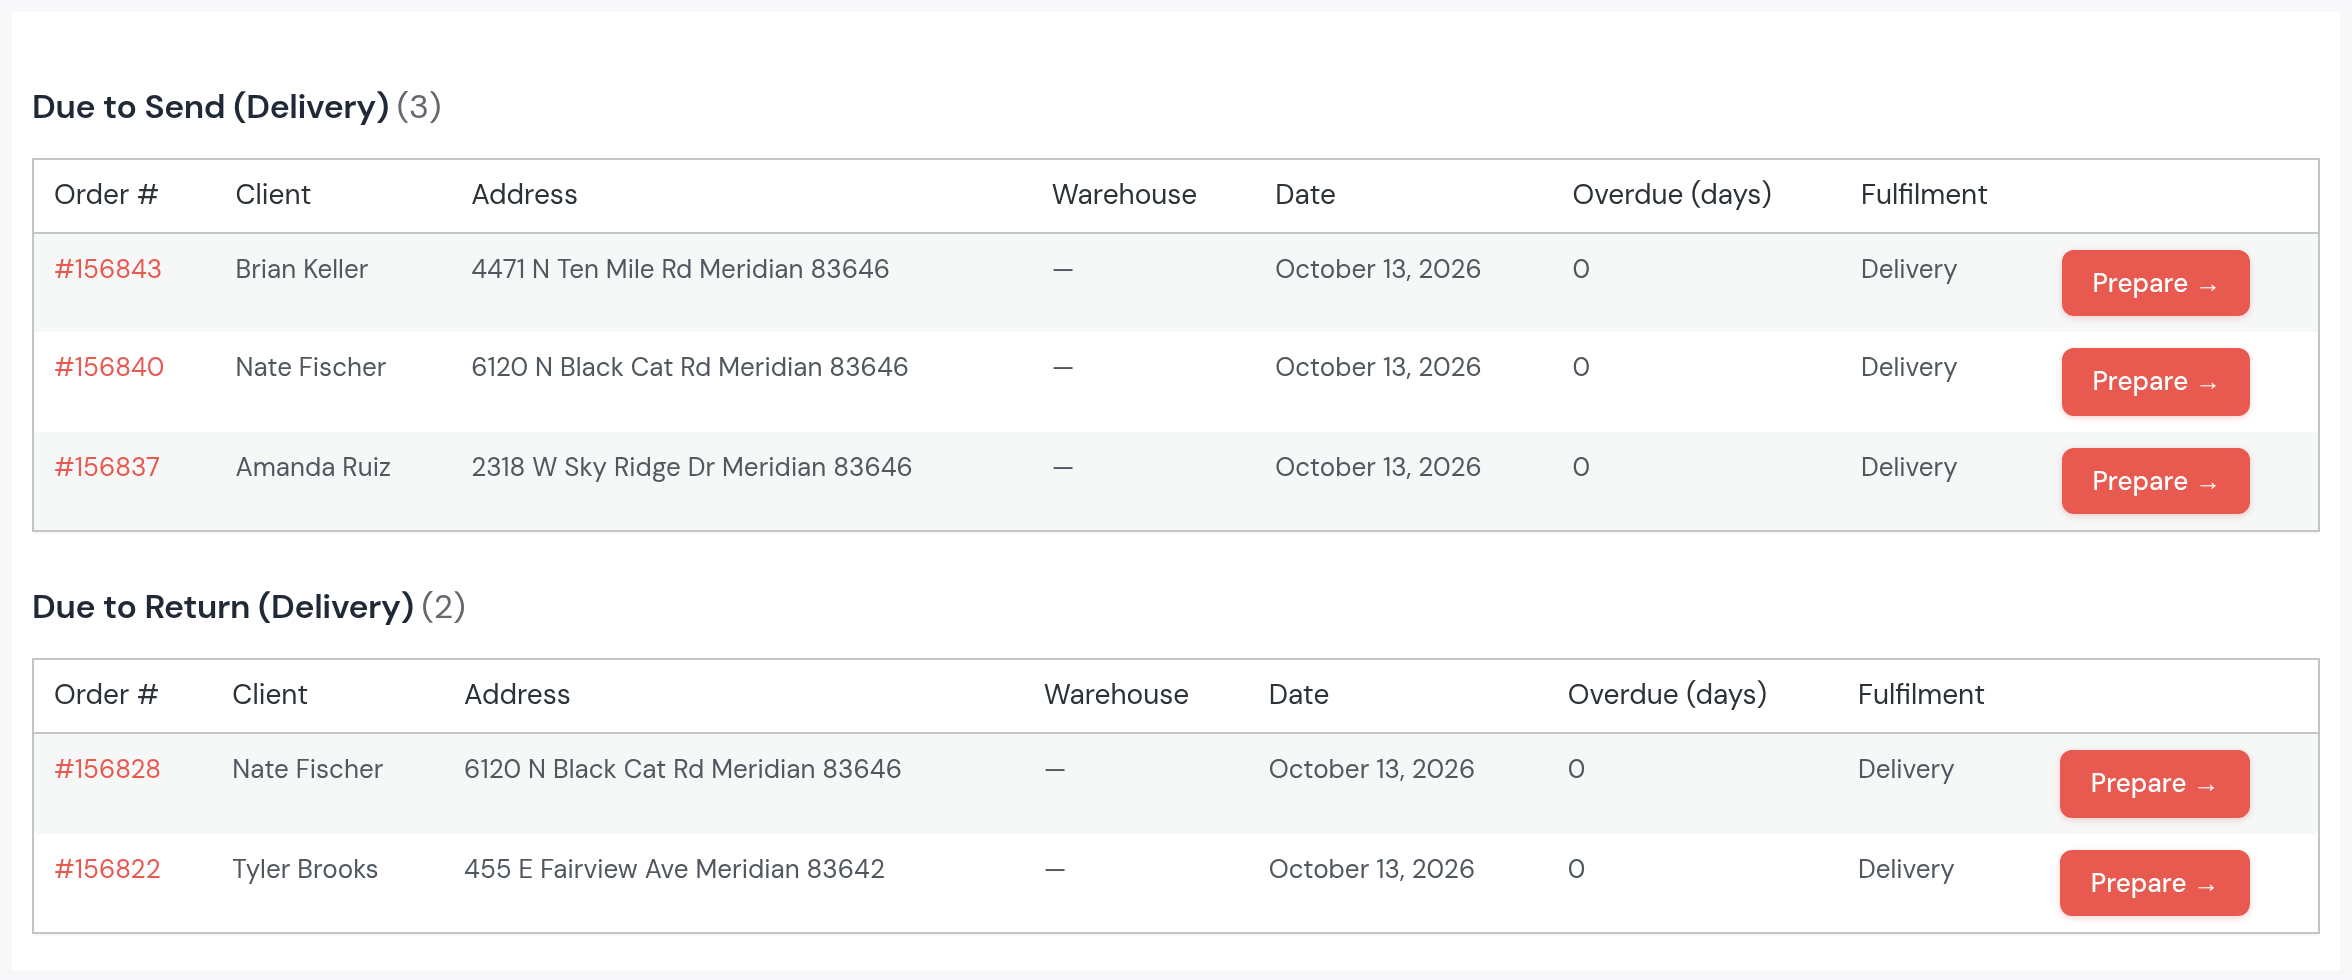Click Prepare button for Brian Keller order

pos(2155,283)
